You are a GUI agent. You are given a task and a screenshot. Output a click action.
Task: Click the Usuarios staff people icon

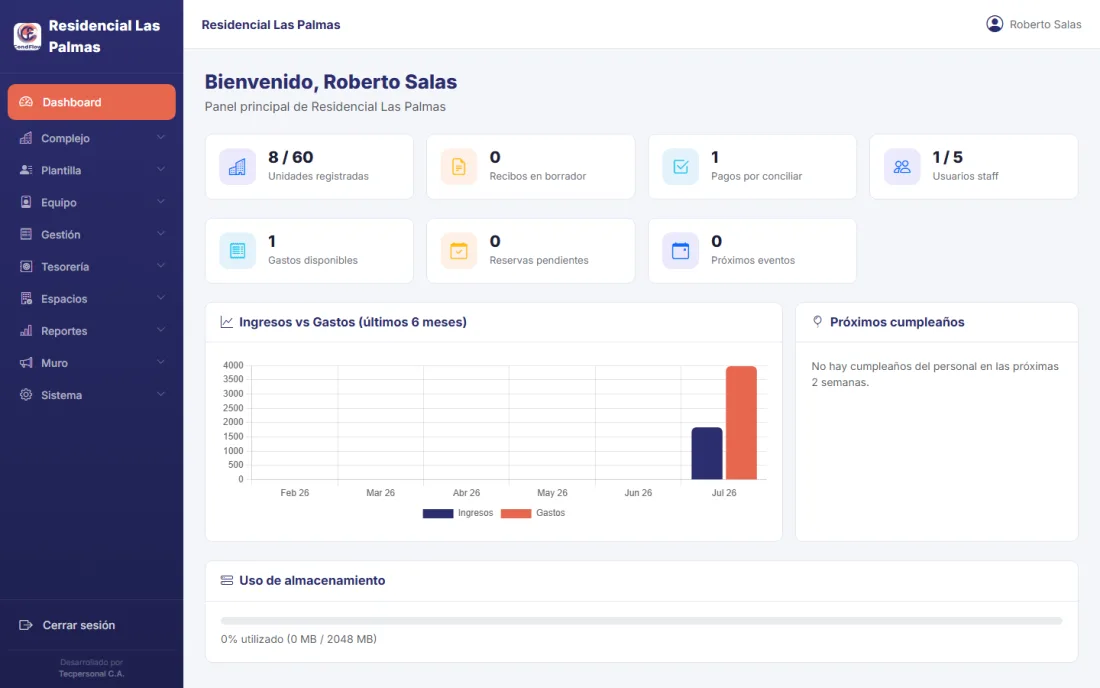(x=902, y=167)
